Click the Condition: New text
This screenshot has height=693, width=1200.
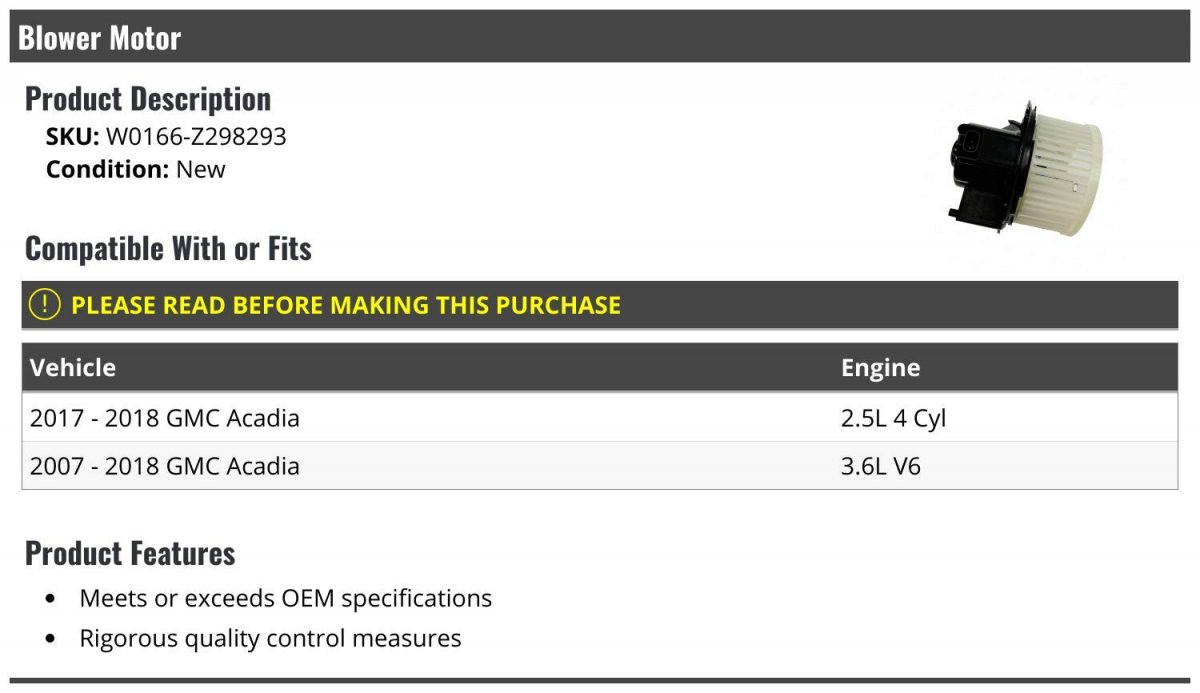136,169
